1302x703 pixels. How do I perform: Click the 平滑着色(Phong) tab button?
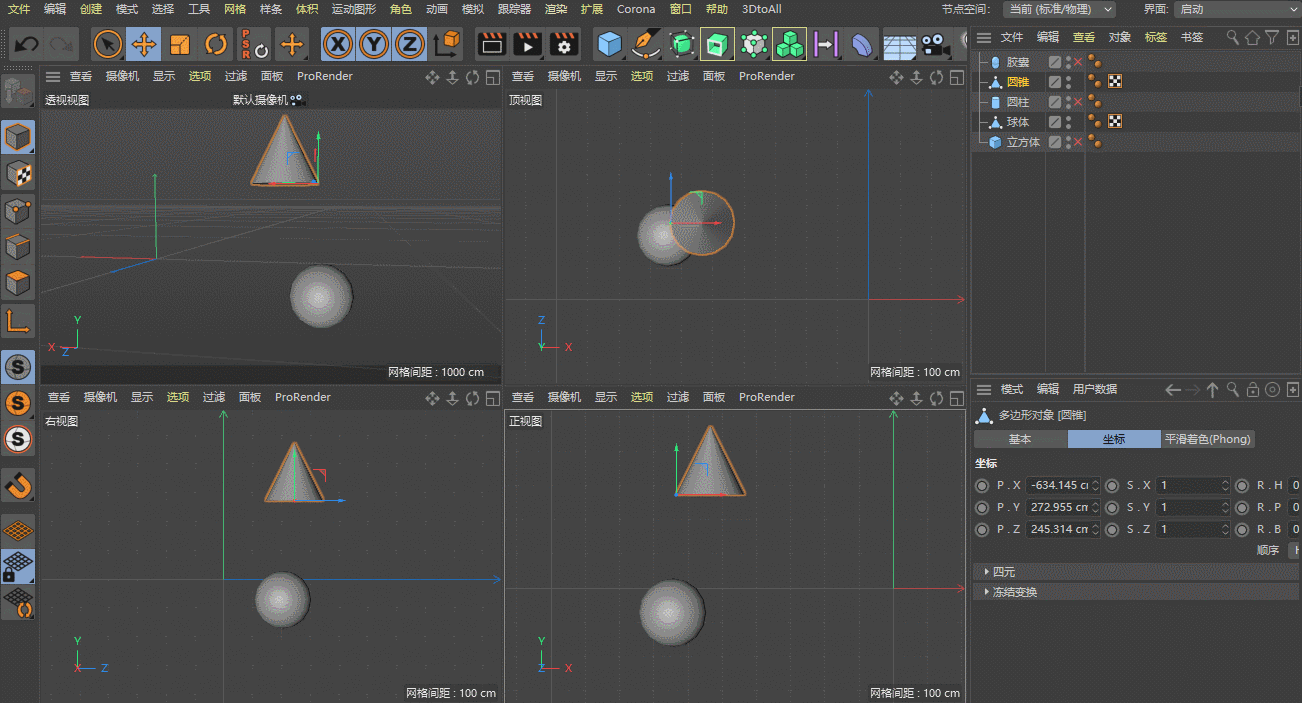pyautogui.click(x=1207, y=439)
